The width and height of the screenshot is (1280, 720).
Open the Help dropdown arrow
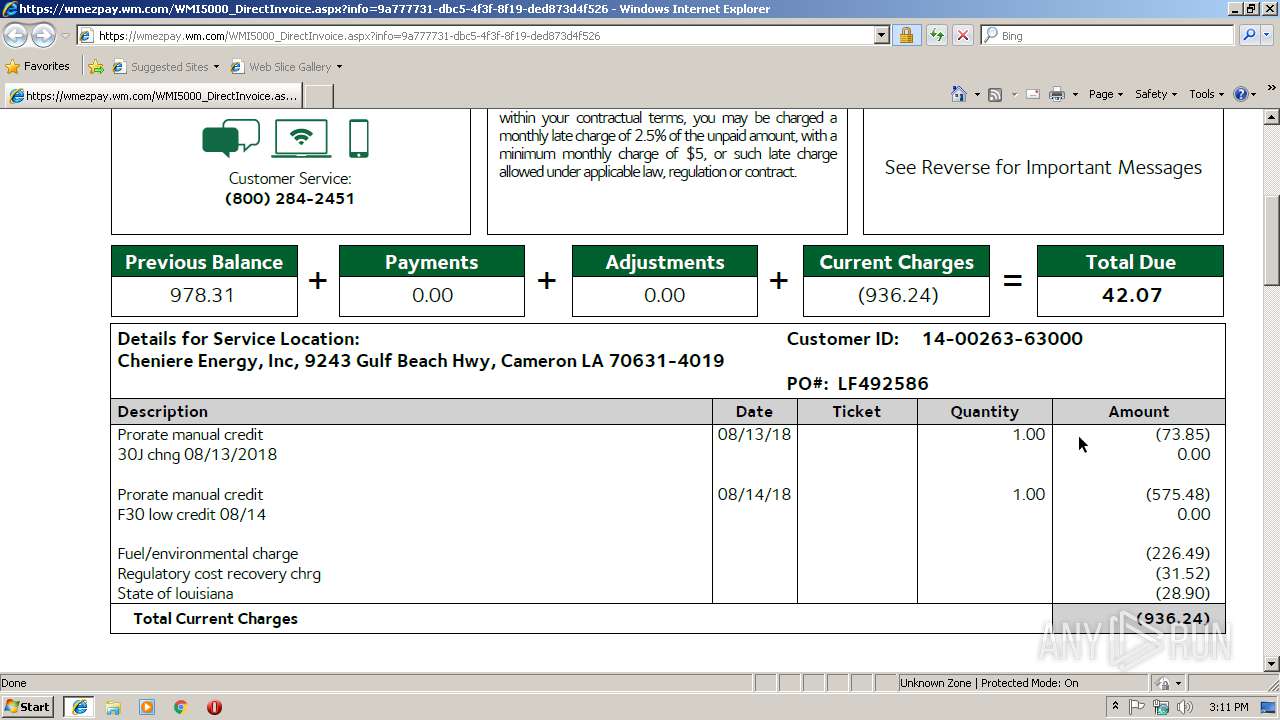coord(1255,94)
